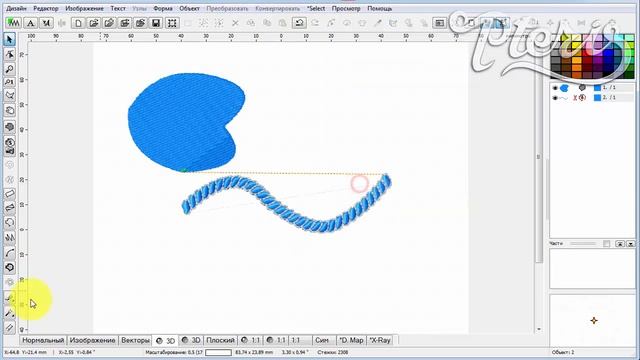Viewport: 640px width, 360px height.
Task: Open the Текст menu
Action: point(118,8)
